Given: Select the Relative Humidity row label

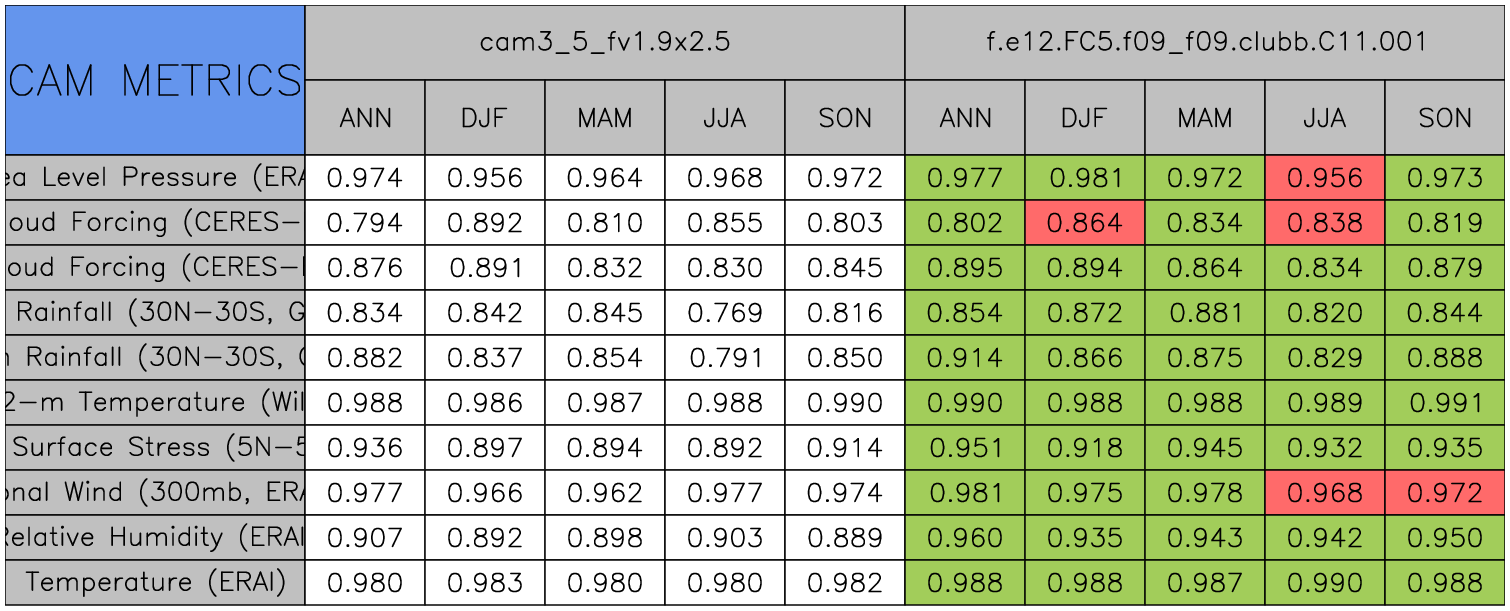Looking at the screenshot, I should click(x=154, y=537).
